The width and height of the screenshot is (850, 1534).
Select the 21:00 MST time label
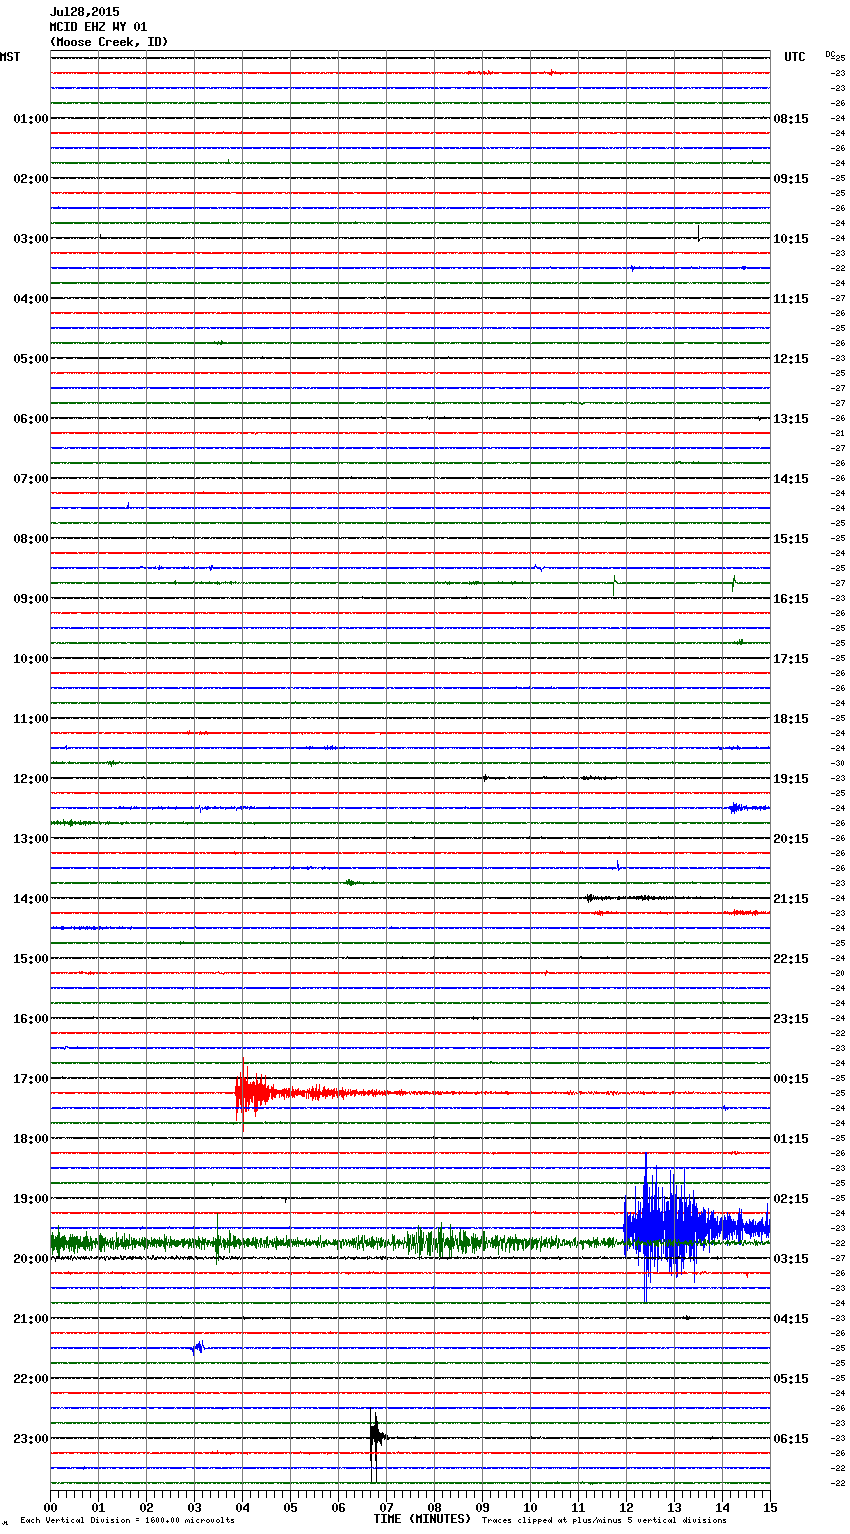30,1318
